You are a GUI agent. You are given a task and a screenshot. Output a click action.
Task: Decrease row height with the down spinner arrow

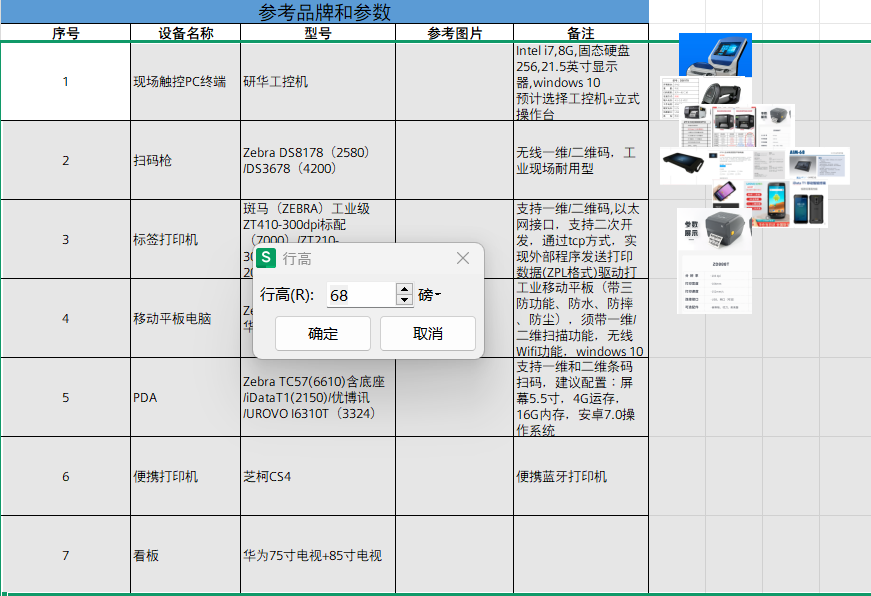[x=404, y=300]
